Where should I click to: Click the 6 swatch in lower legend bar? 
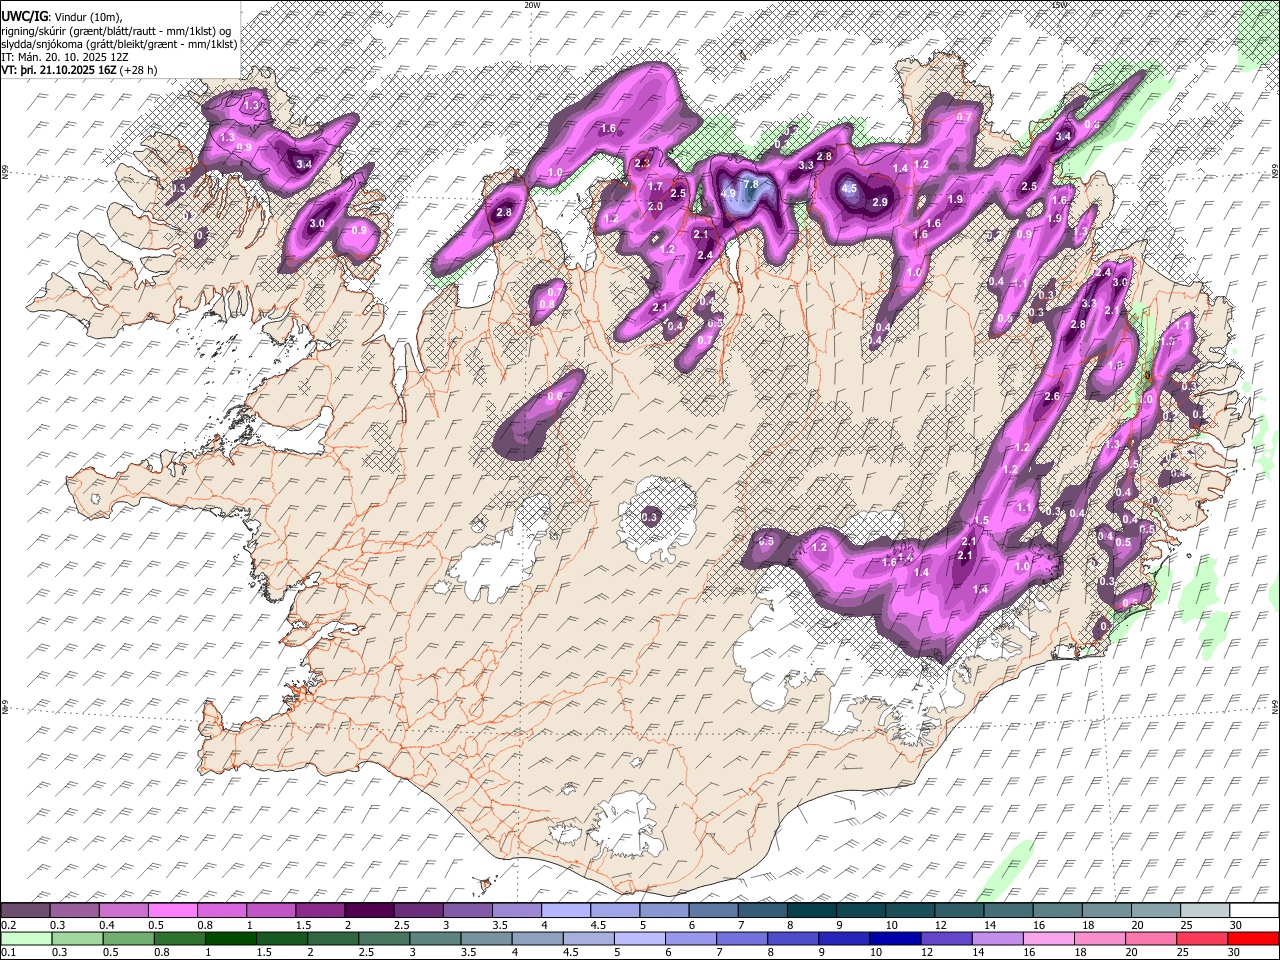pos(691,938)
